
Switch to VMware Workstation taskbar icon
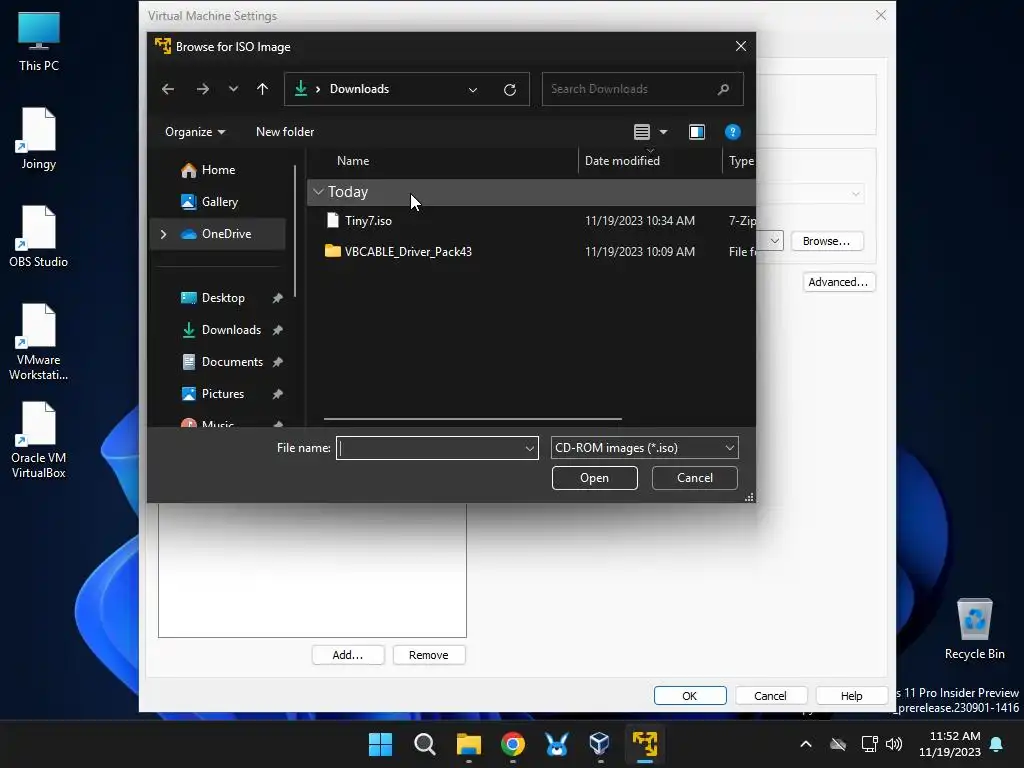point(645,744)
